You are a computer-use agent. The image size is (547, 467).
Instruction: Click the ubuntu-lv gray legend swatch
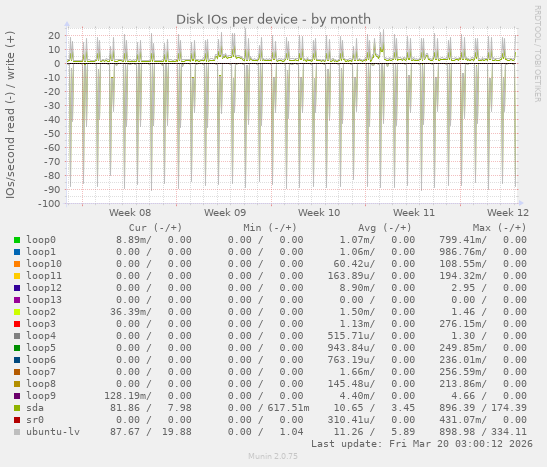coord(17,432)
